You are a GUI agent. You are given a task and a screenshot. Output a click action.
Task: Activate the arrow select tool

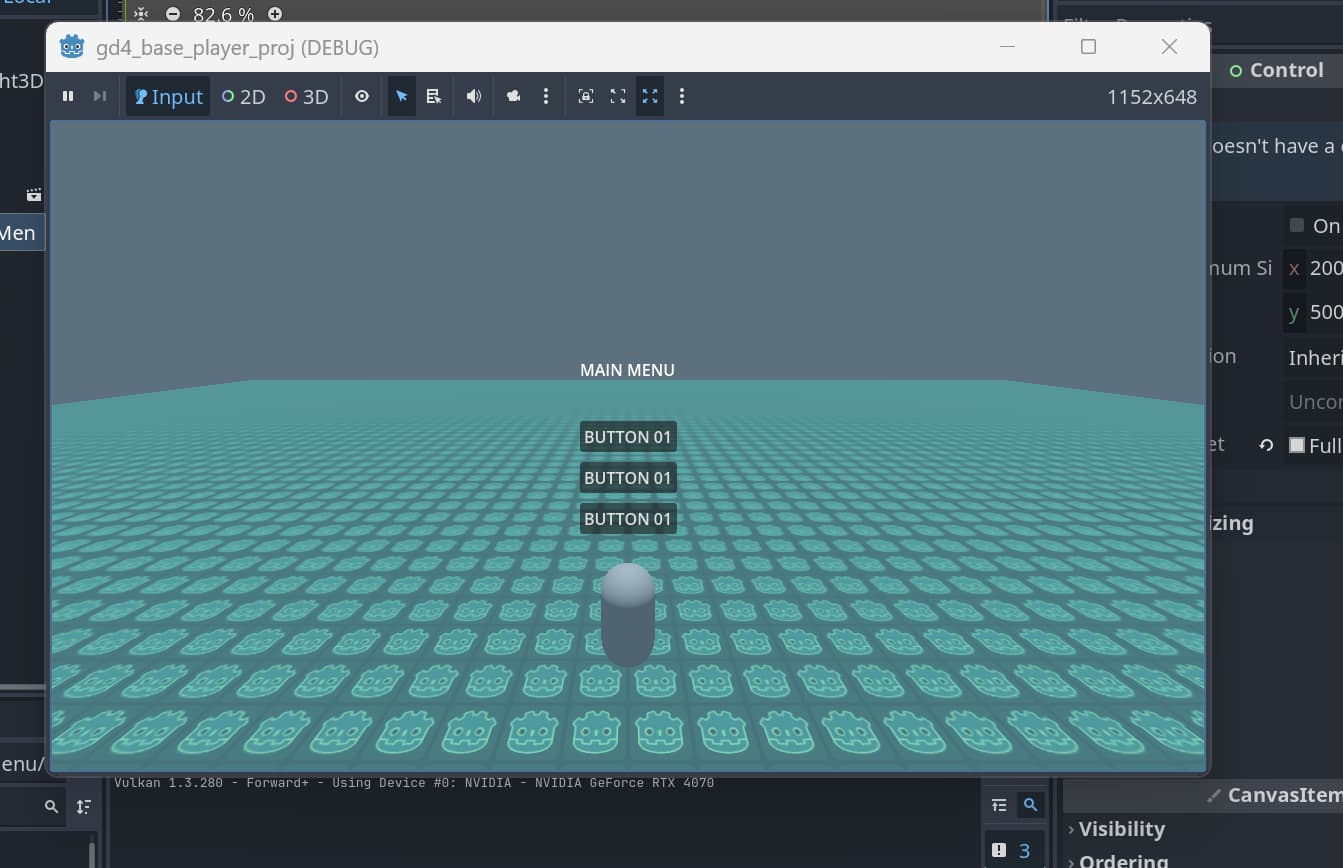tap(402, 97)
